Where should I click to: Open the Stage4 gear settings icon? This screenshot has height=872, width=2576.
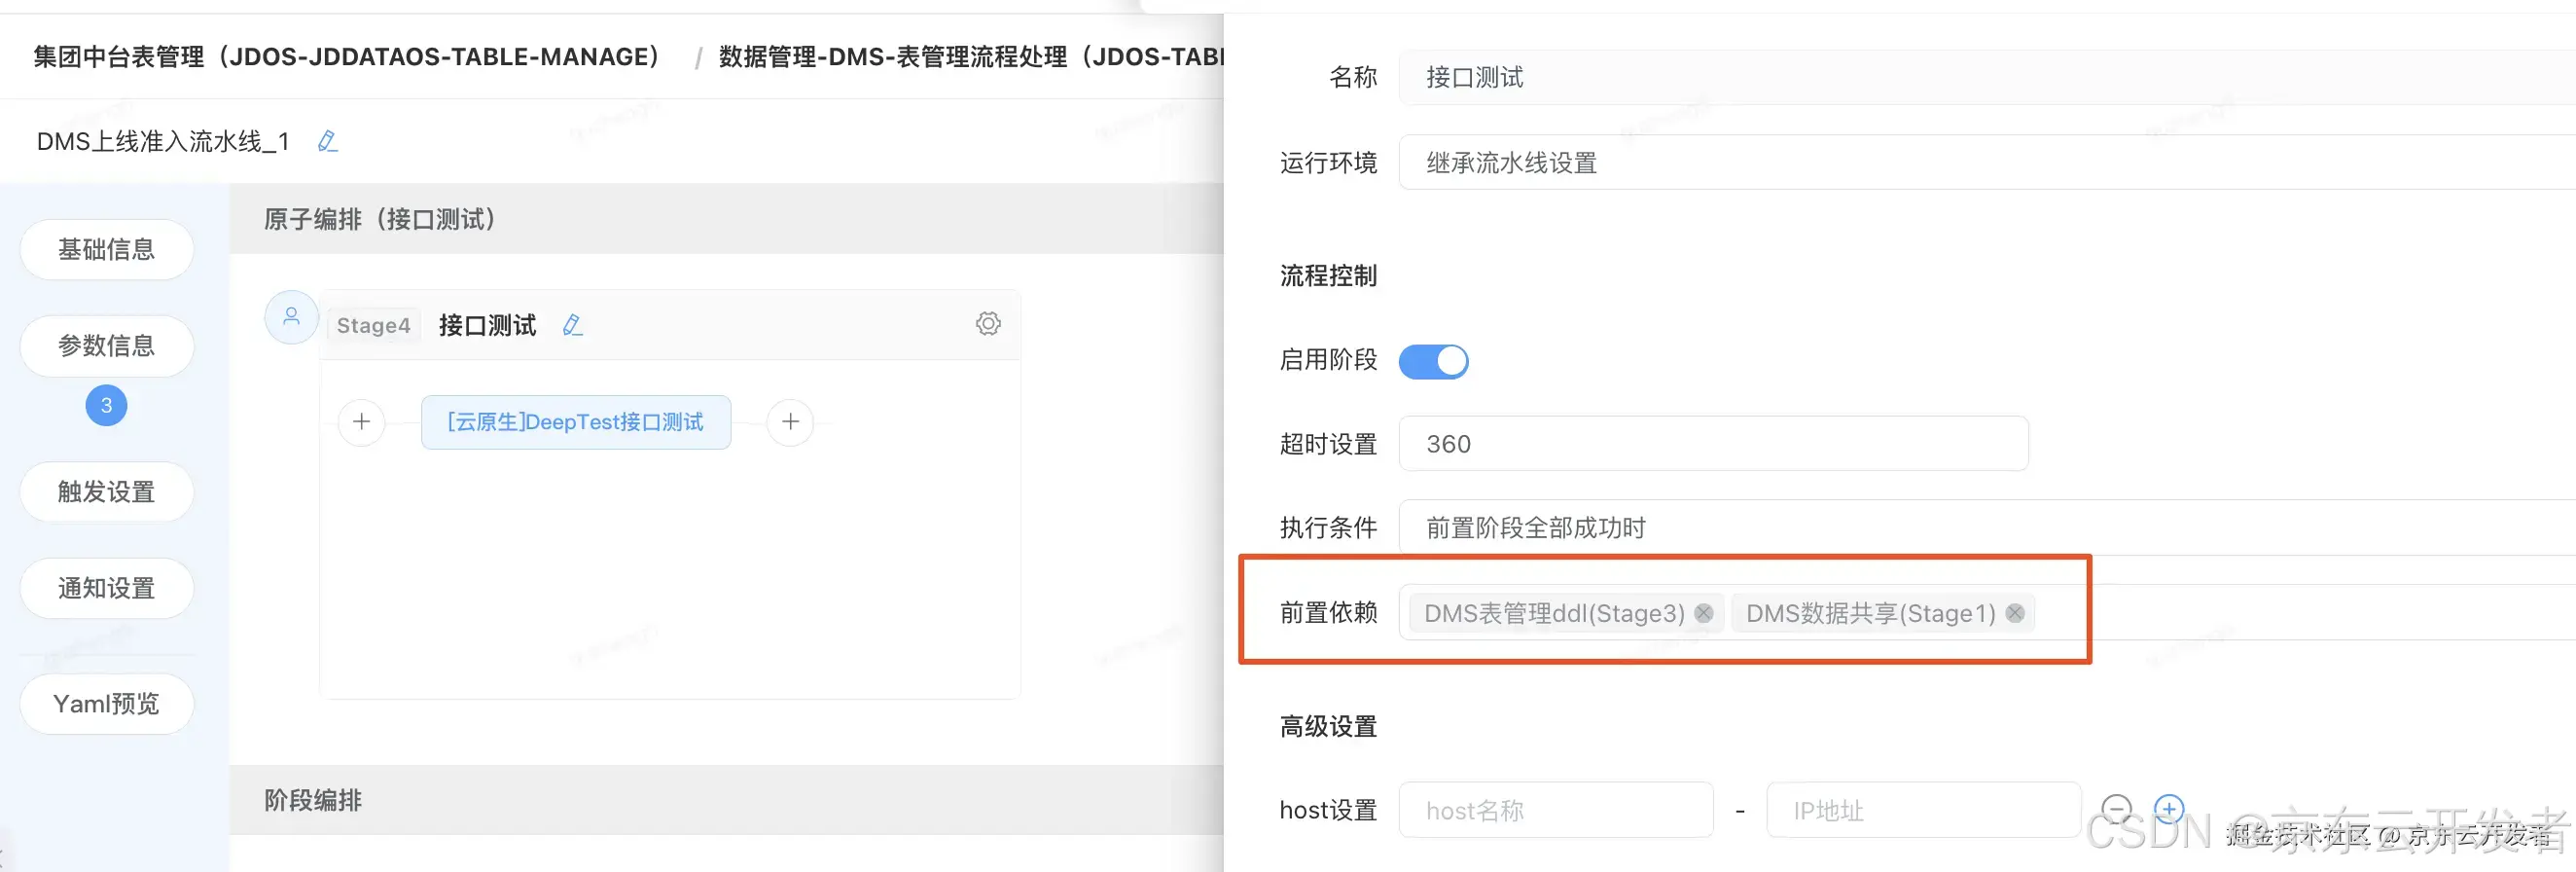coord(988,323)
